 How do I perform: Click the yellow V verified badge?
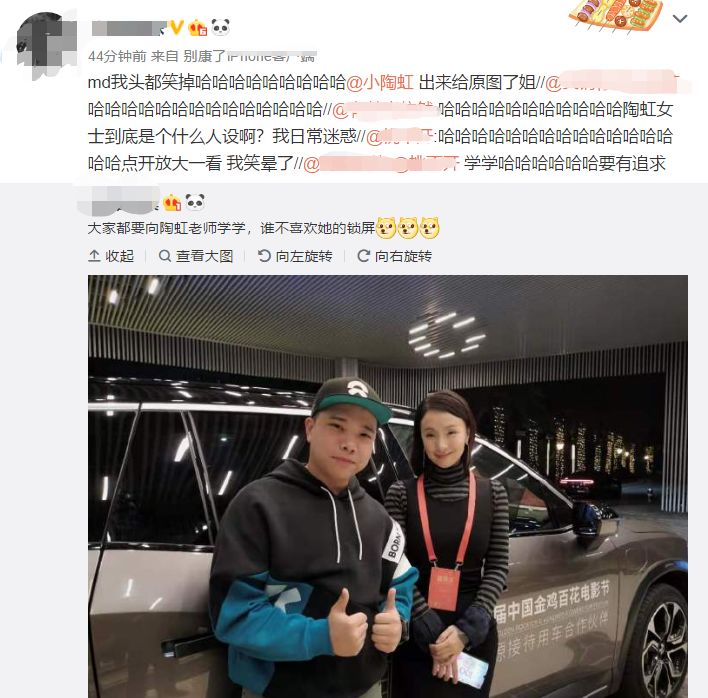tap(175, 28)
